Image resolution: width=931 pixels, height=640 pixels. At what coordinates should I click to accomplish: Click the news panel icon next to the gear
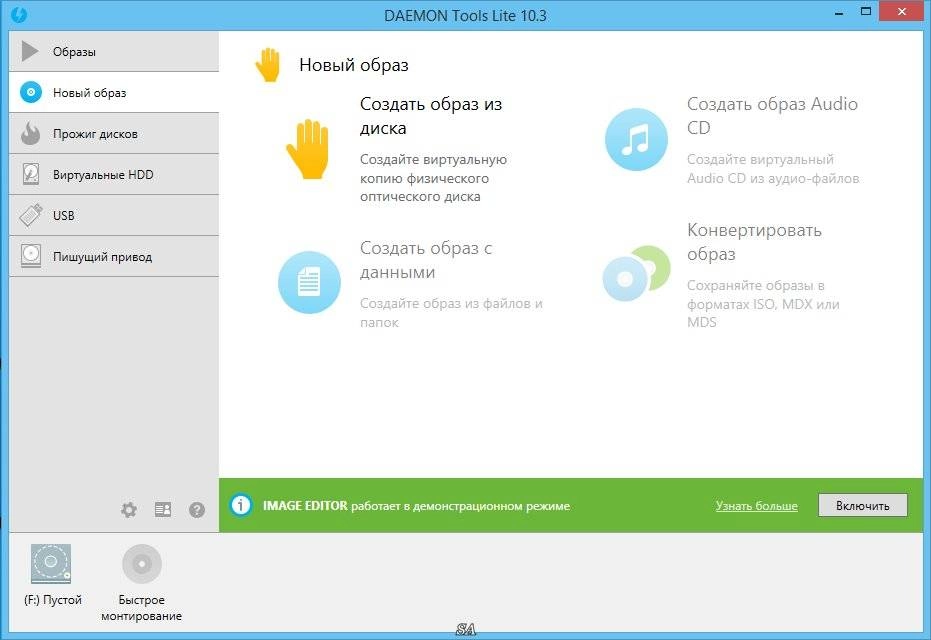(163, 509)
